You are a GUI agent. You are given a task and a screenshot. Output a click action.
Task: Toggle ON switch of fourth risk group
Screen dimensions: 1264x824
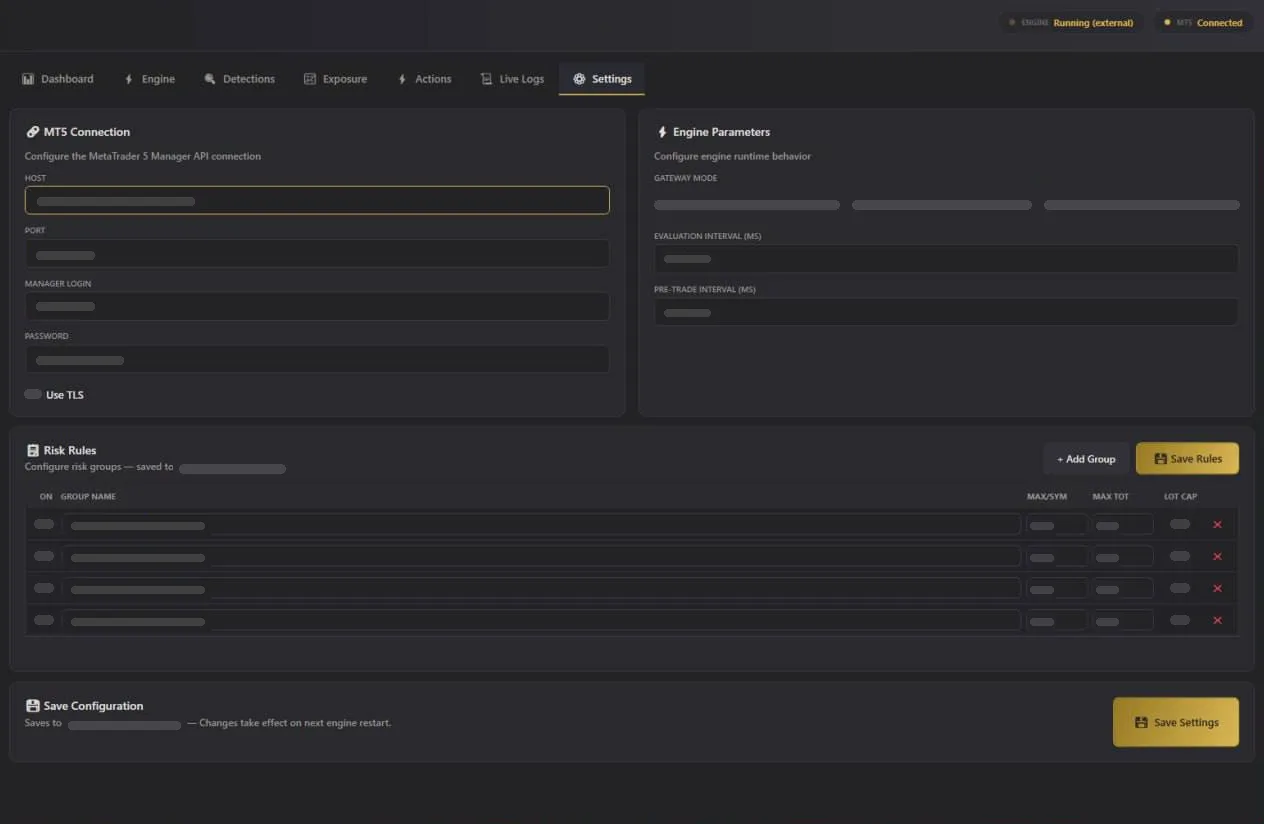(x=44, y=620)
